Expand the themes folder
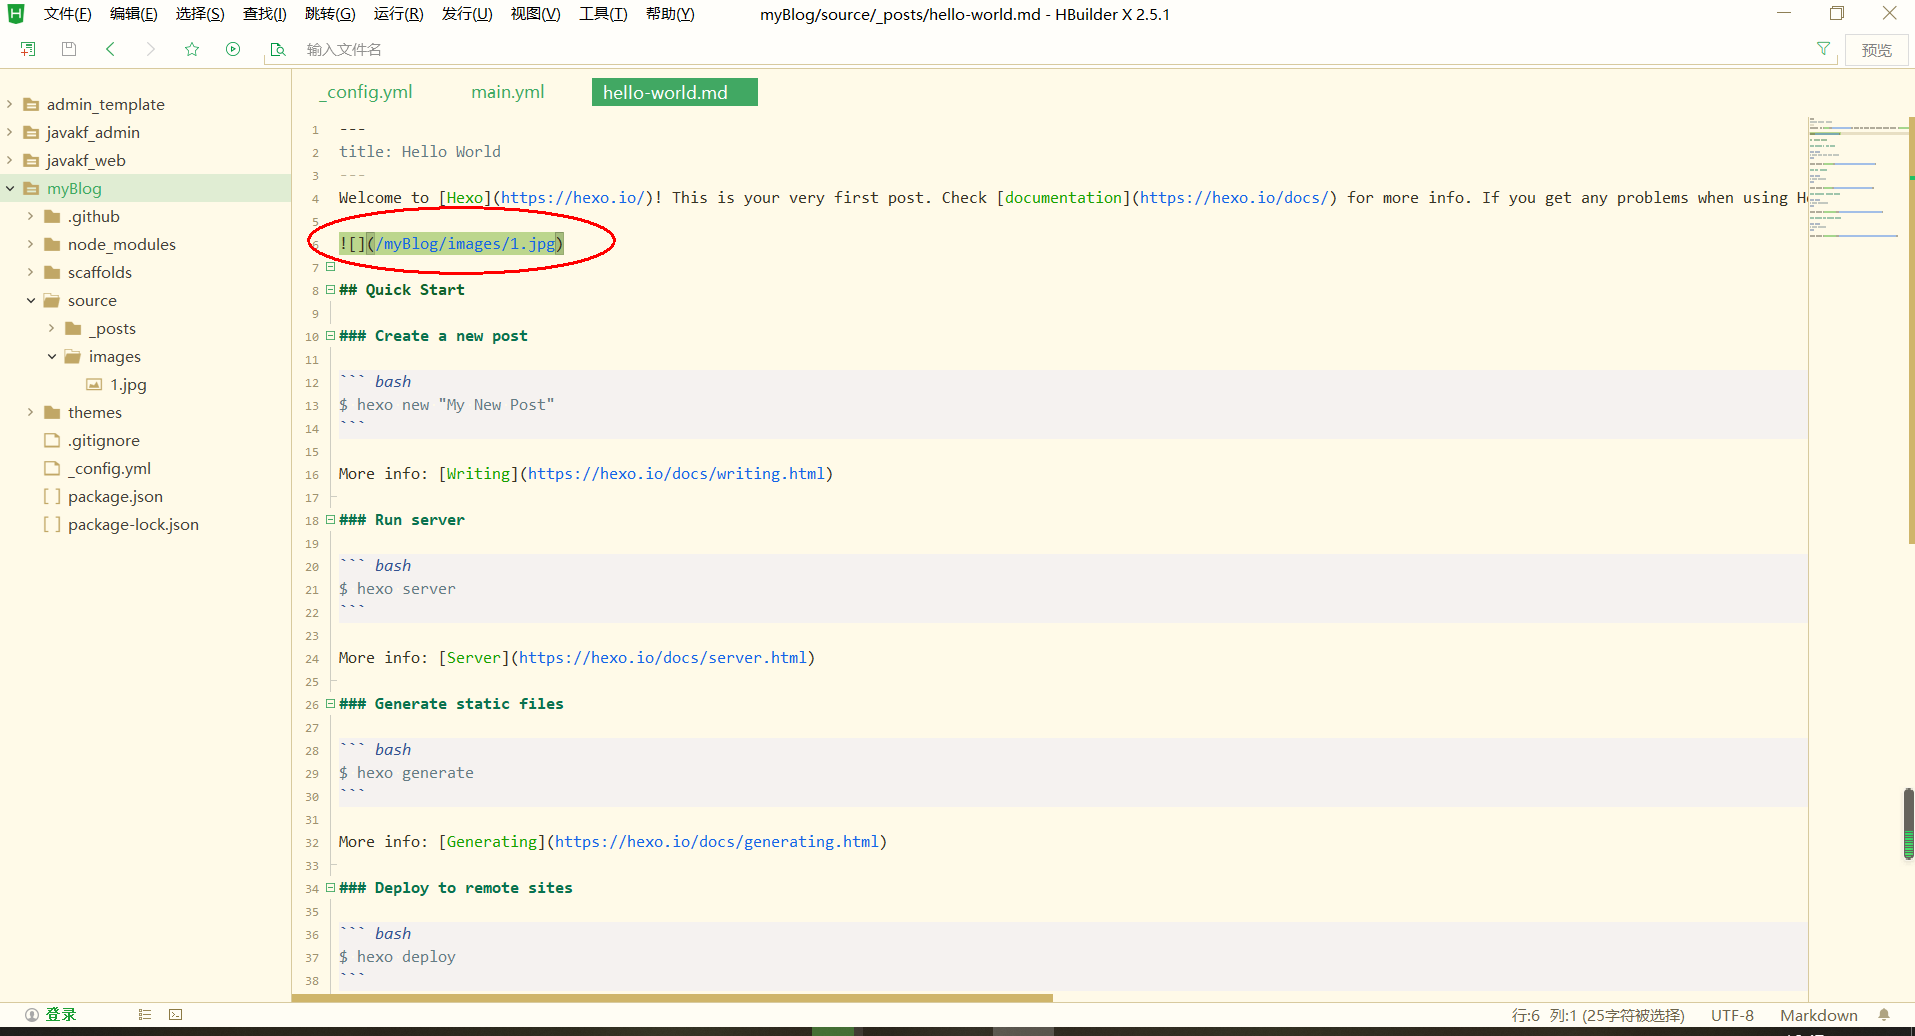Screen dimensions: 1915x1036 (31, 412)
